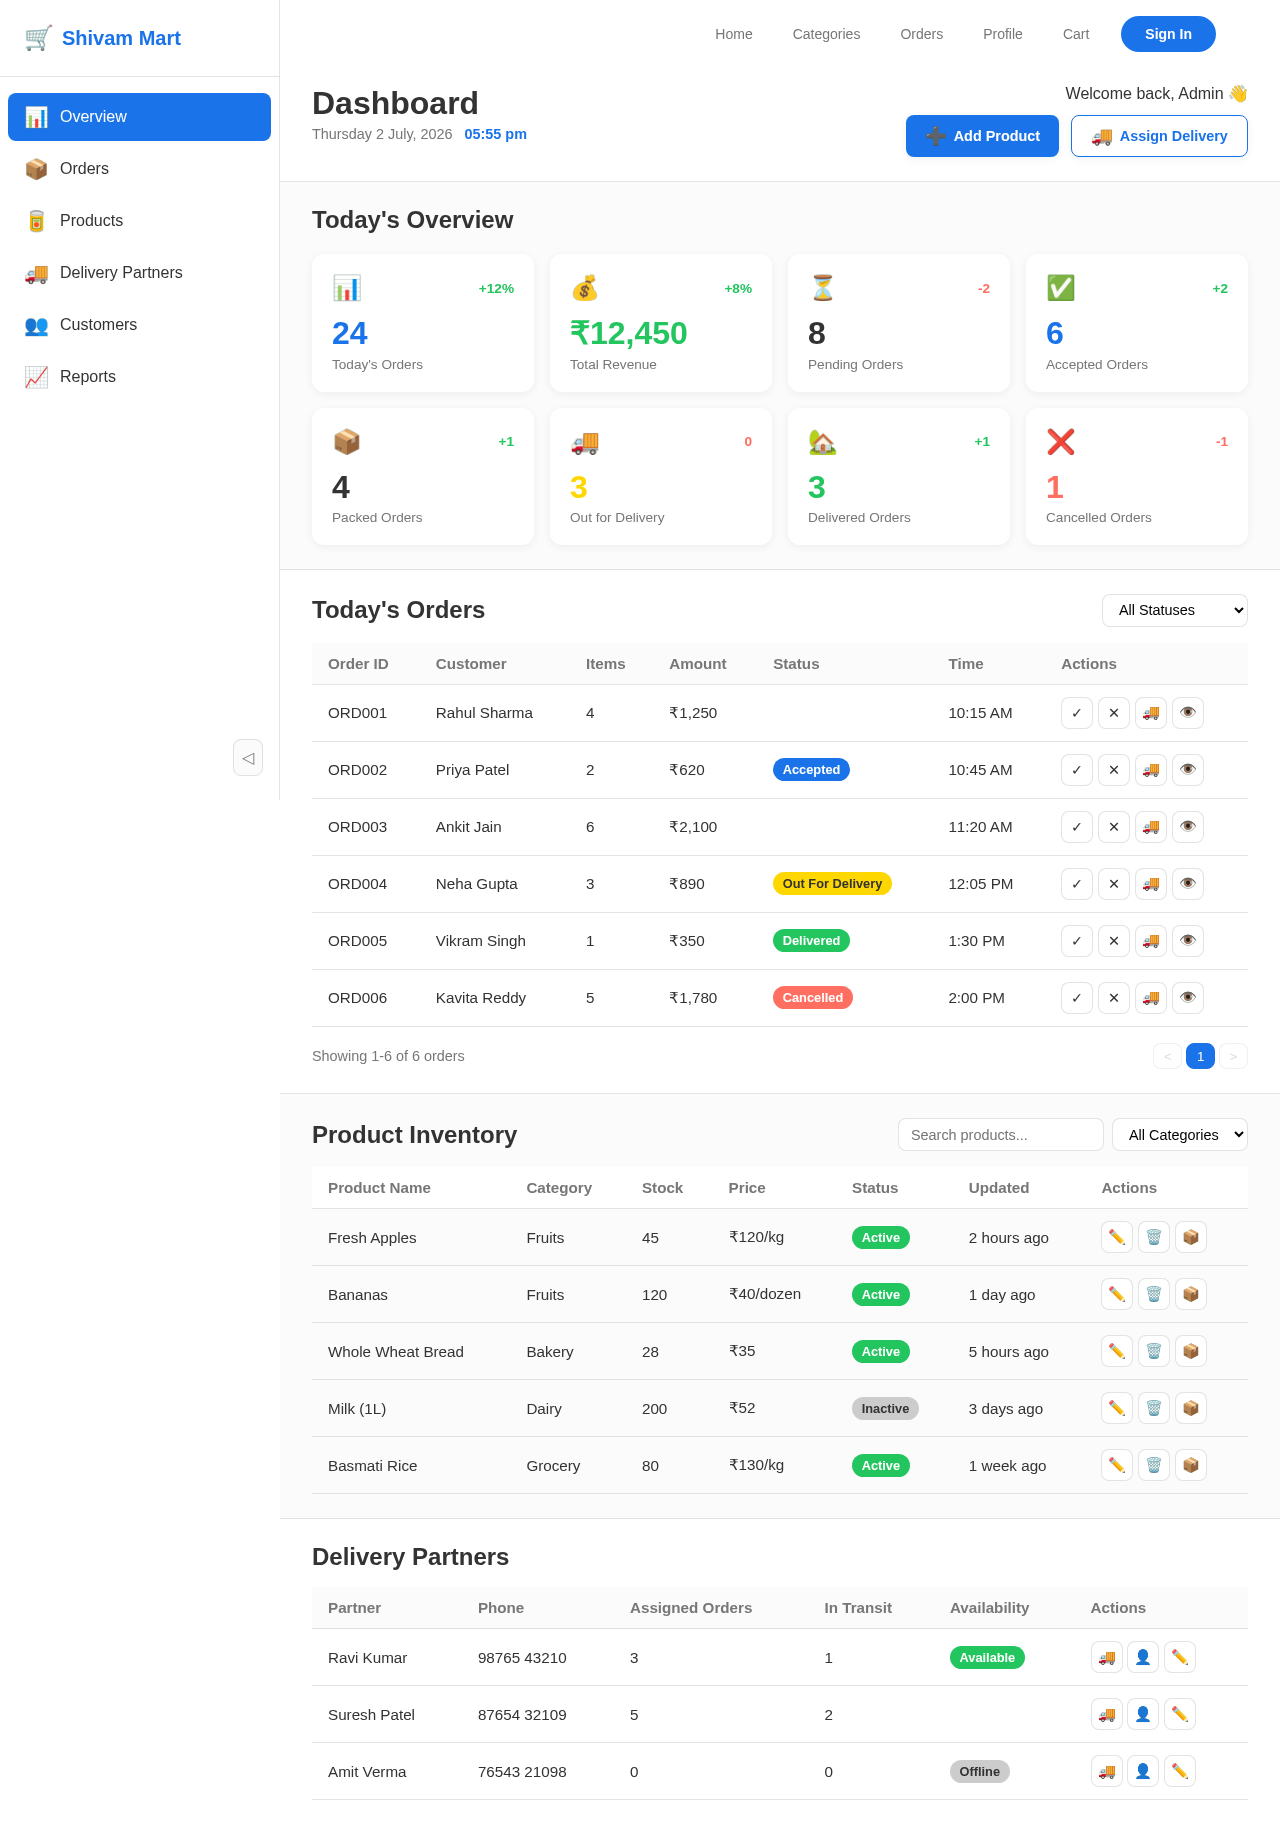Open the Today's Orders stat card

pyautogui.click(x=423, y=323)
